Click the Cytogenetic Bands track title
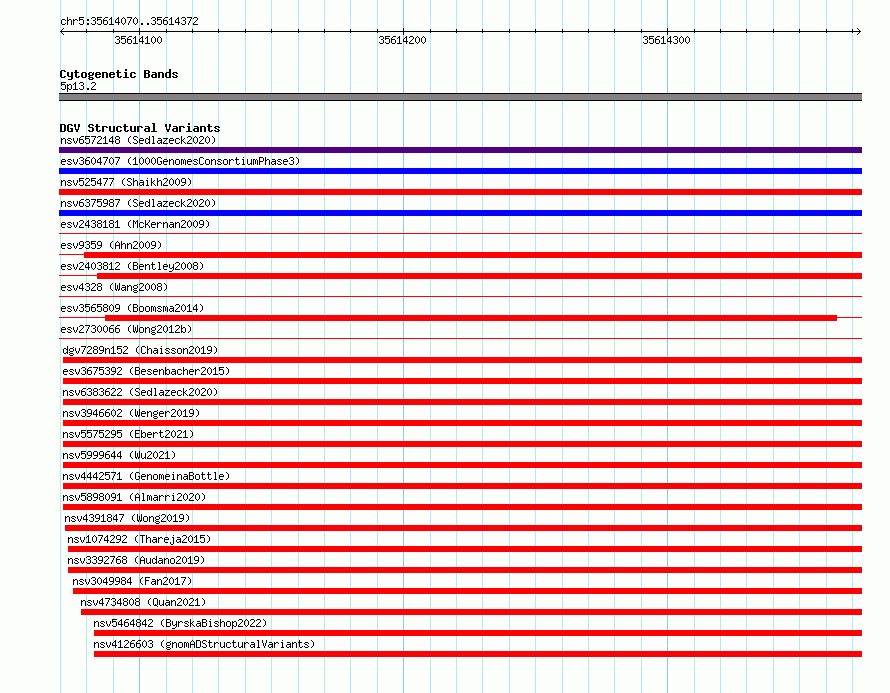890x693 pixels. click(119, 74)
